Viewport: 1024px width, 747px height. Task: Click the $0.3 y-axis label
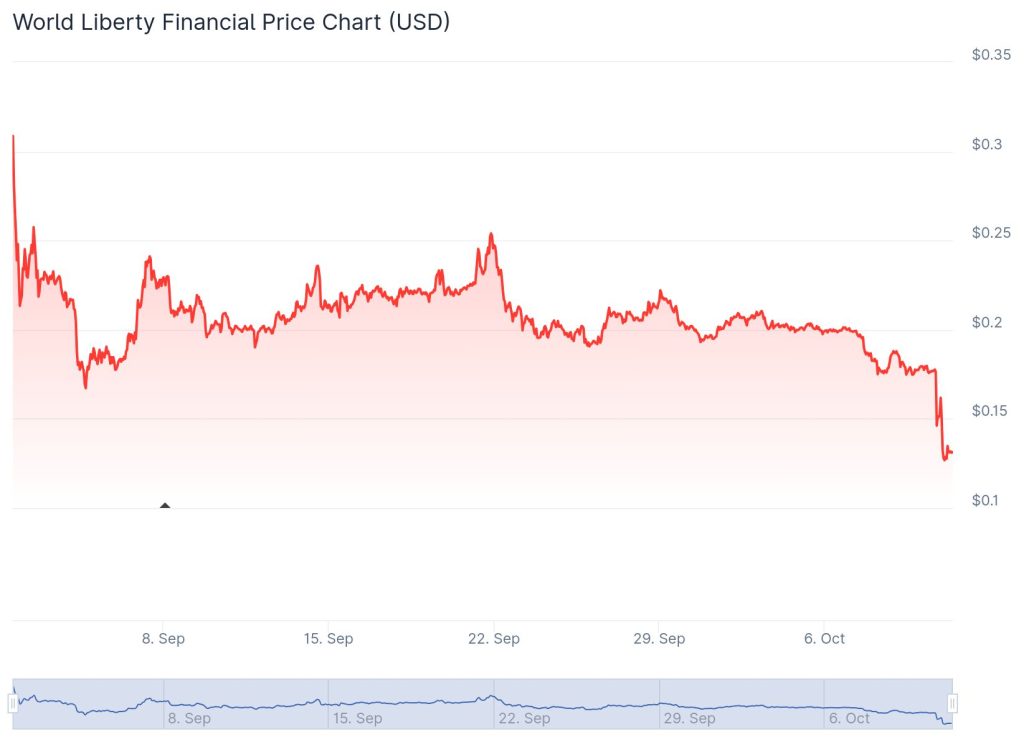pos(987,144)
